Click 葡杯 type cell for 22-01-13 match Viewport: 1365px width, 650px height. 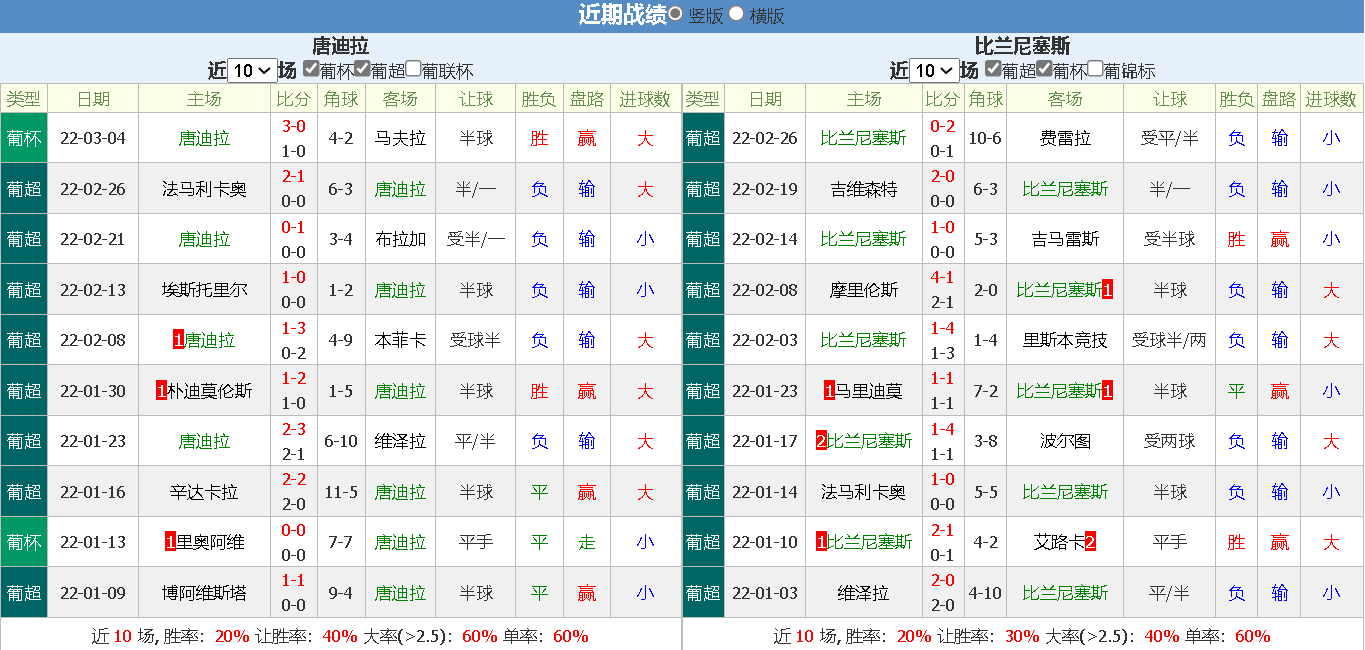tap(24, 542)
